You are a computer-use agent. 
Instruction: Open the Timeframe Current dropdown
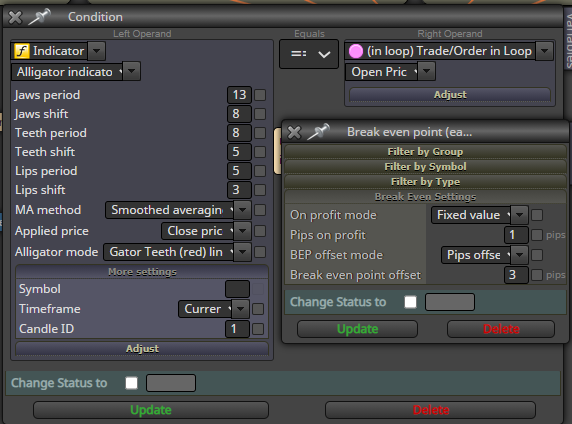(x=240, y=309)
